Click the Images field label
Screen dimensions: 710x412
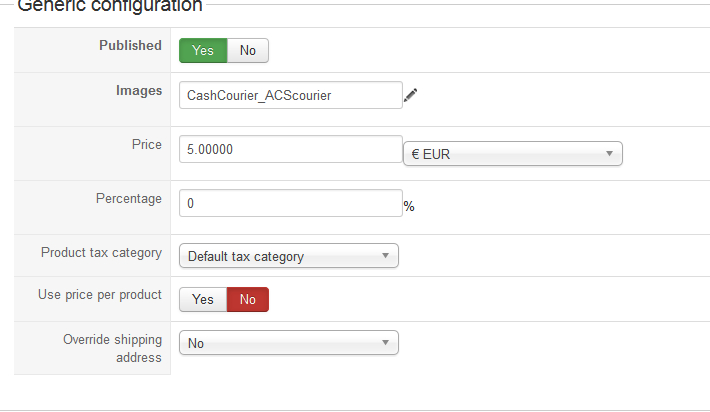point(139,91)
